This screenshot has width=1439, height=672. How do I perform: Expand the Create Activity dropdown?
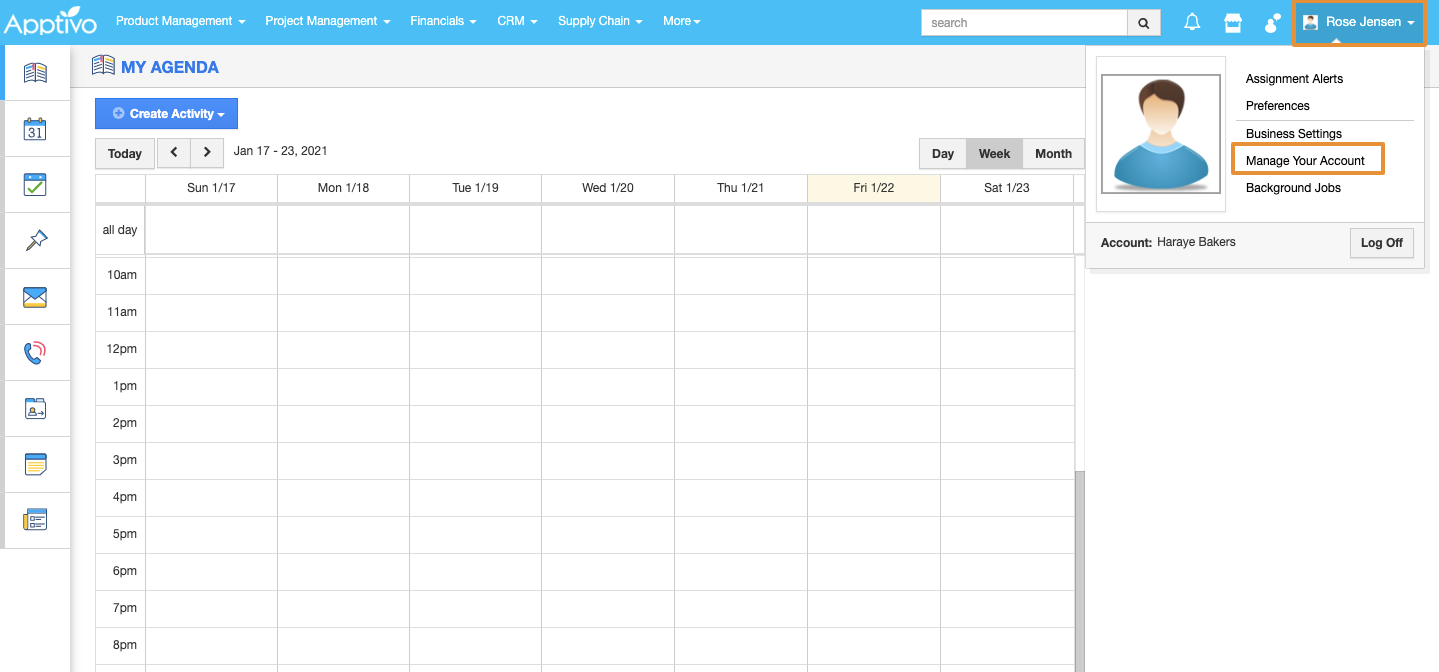[x=166, y=114]
